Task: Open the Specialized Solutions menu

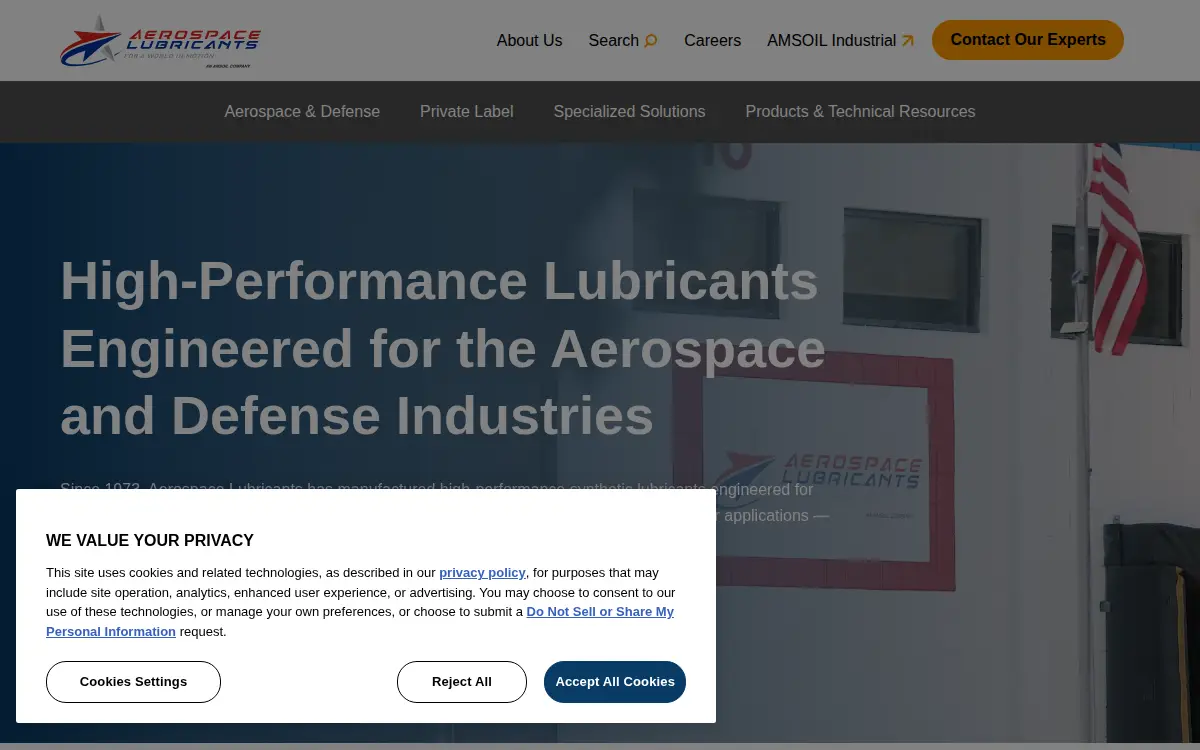Action: point(629,112)
